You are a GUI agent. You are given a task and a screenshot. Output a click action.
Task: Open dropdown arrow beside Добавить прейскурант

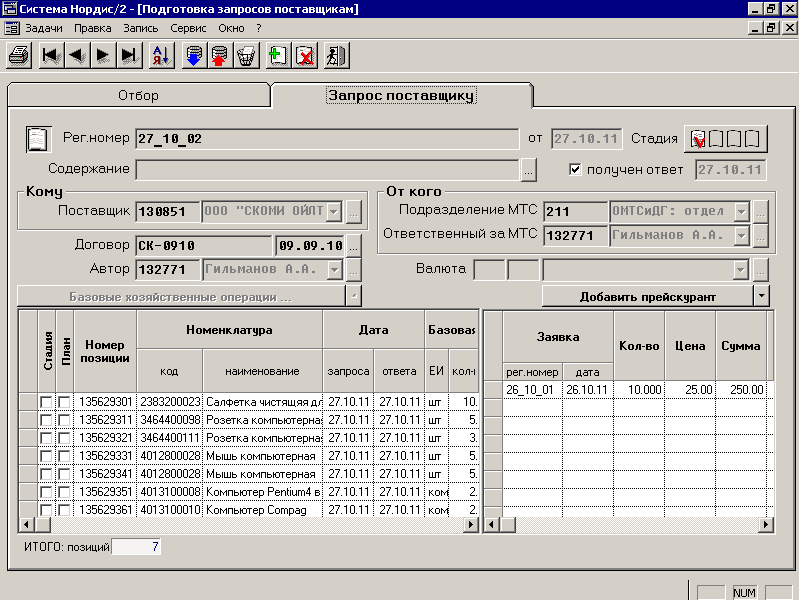click(761, 296)
